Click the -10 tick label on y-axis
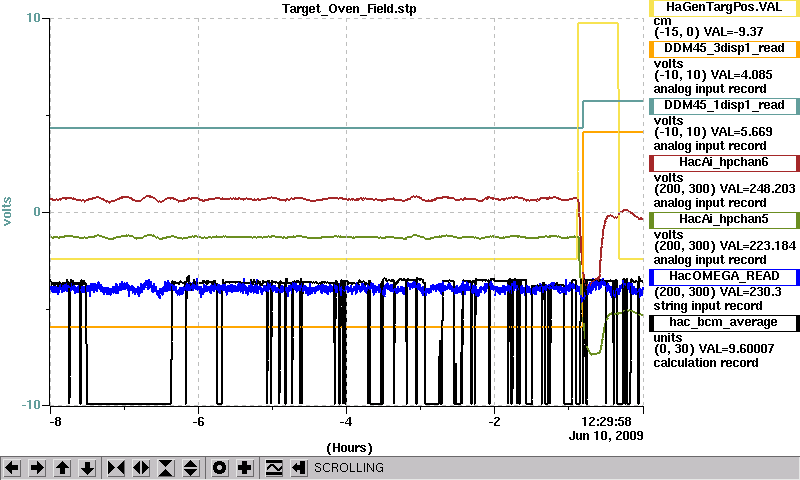This screenshot has width=800, height=480. point(31,405)
